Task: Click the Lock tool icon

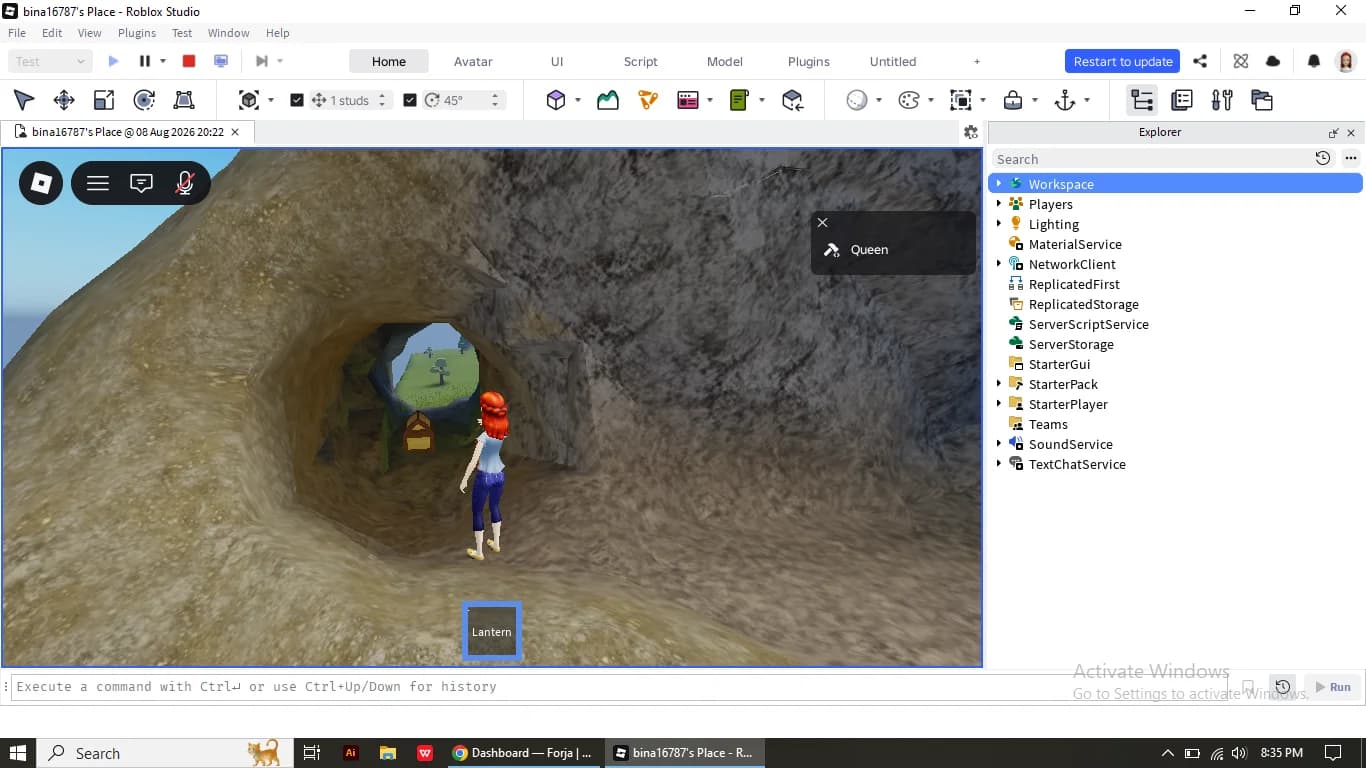Action: click(x=1013, y=100)
